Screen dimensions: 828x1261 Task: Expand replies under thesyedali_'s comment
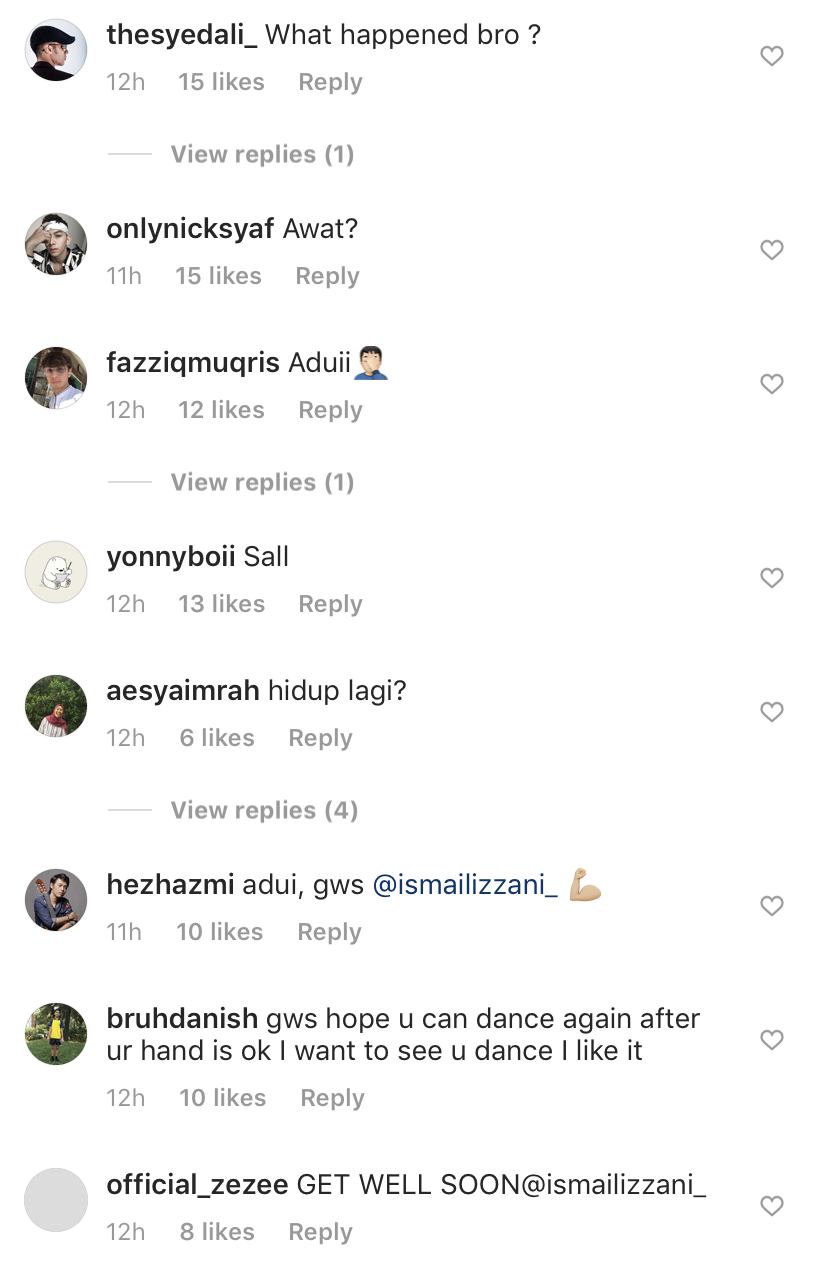pyautogui.click(x=262, y=154)
